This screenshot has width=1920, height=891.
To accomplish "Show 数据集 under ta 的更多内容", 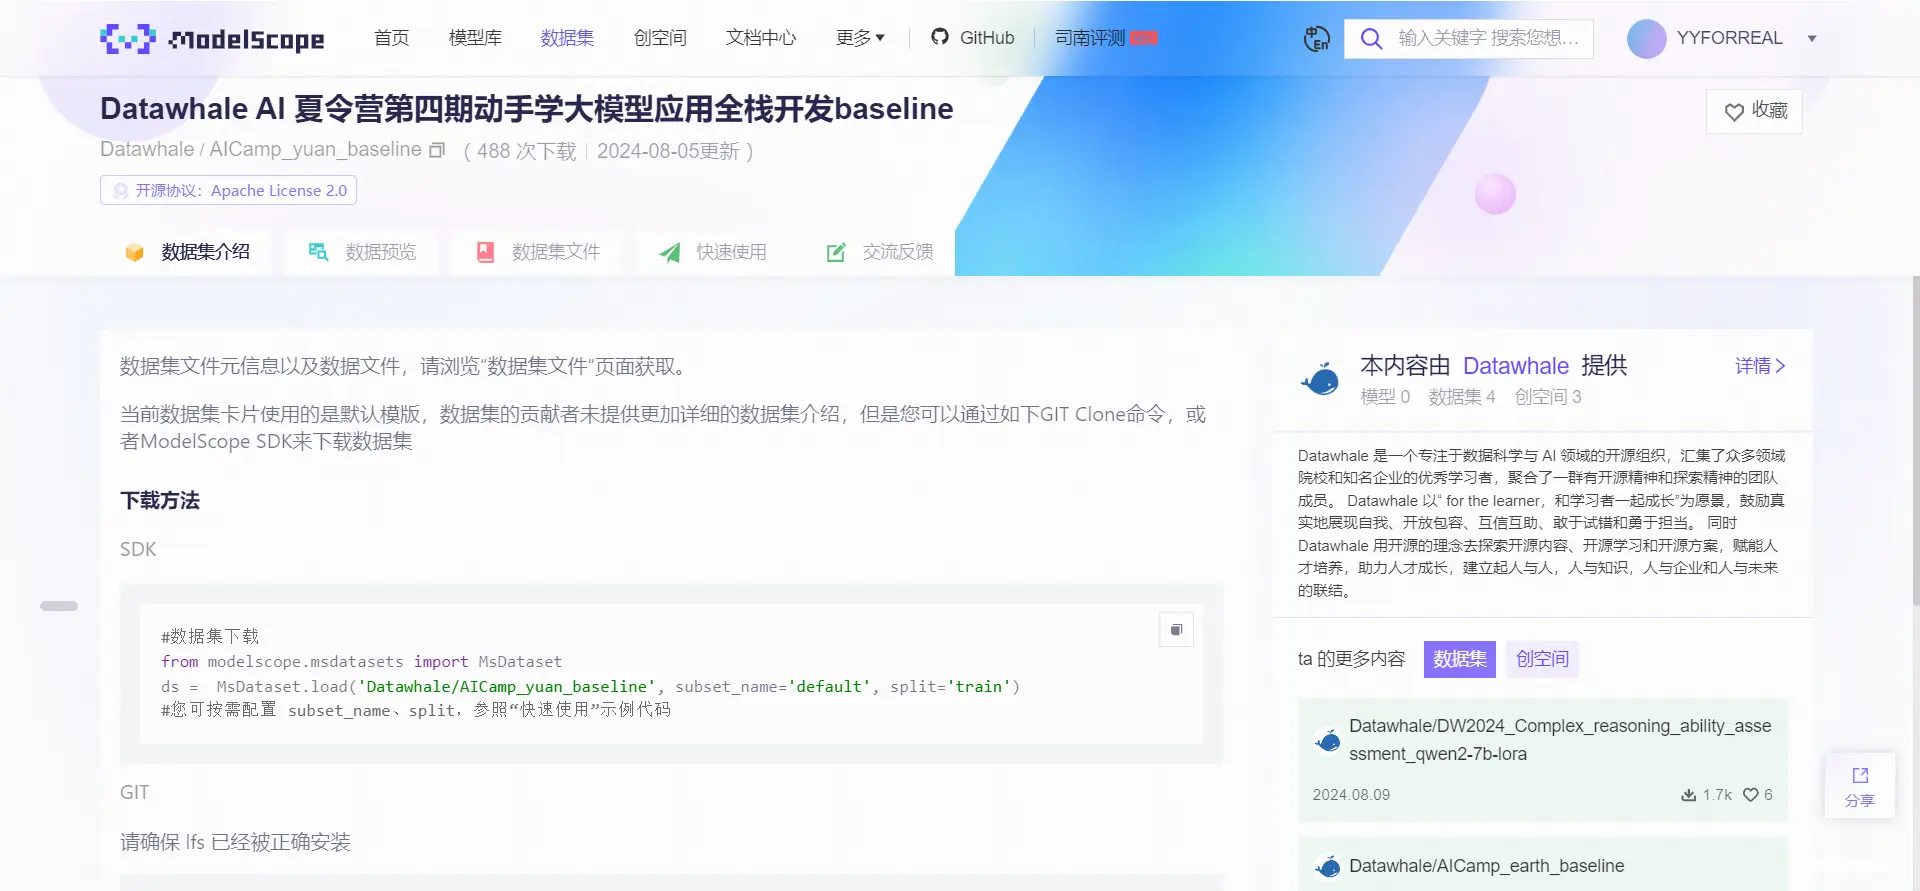I will point(1460,659).
